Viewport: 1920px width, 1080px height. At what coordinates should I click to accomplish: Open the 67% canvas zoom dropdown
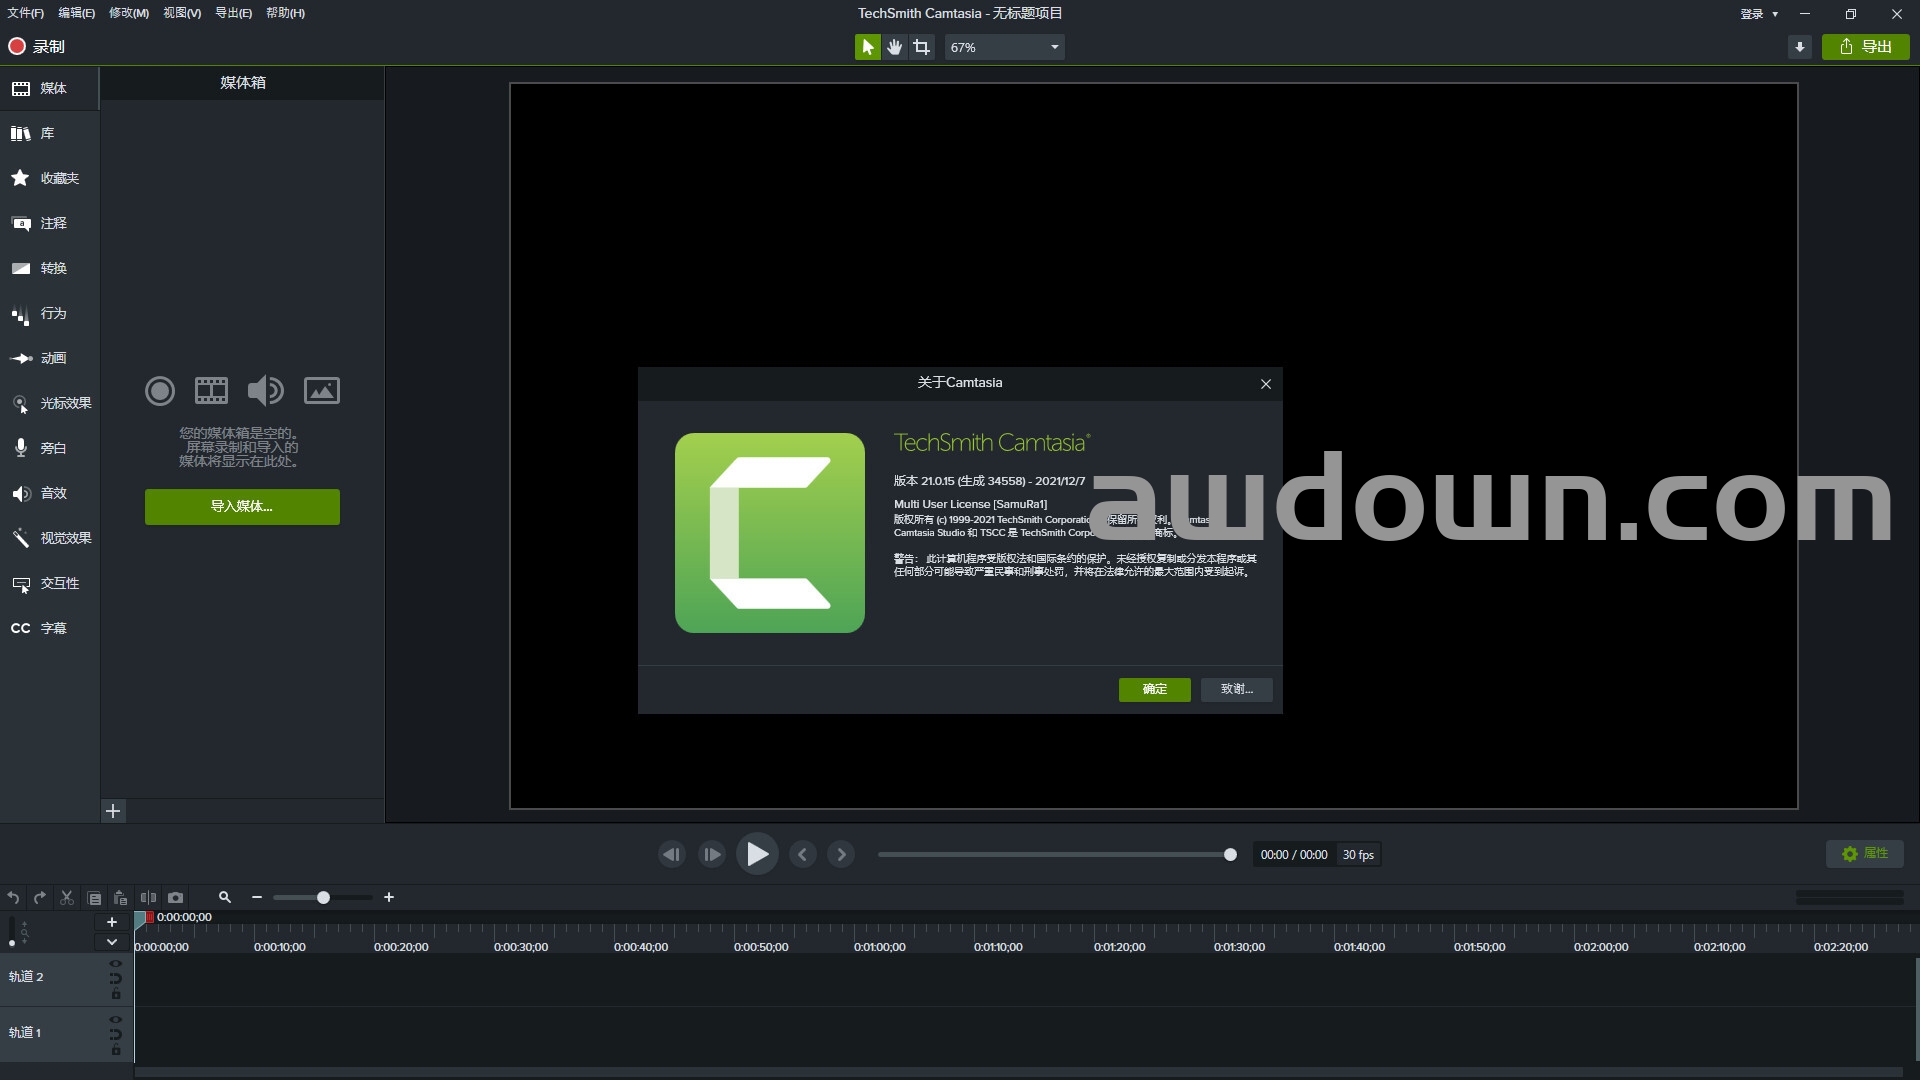pyautogui.click(x=1005, y=47)
